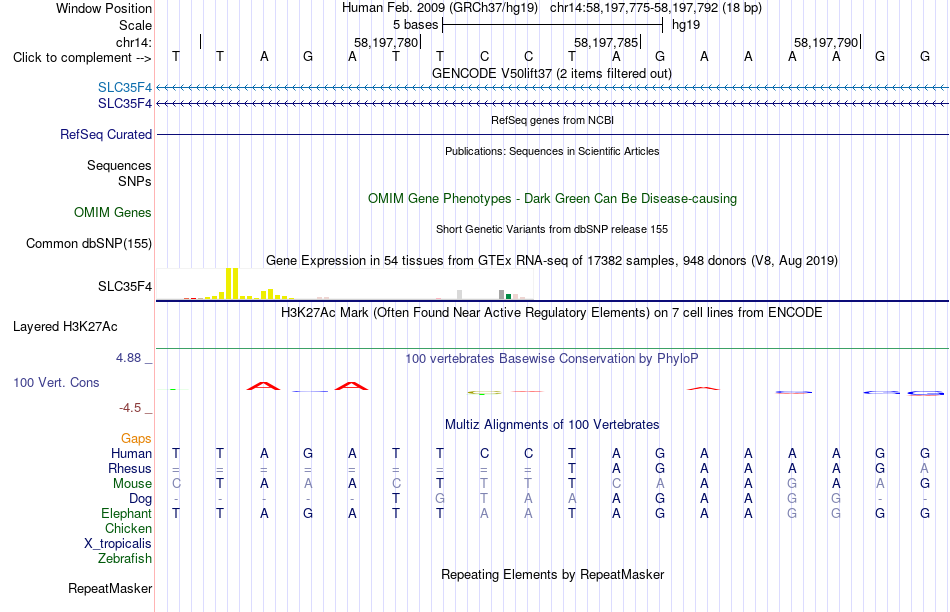The height and width of the screenshot is (612, 950).
Task: Open the H3K27Ac Mark track title
Action: pos(552,313)
